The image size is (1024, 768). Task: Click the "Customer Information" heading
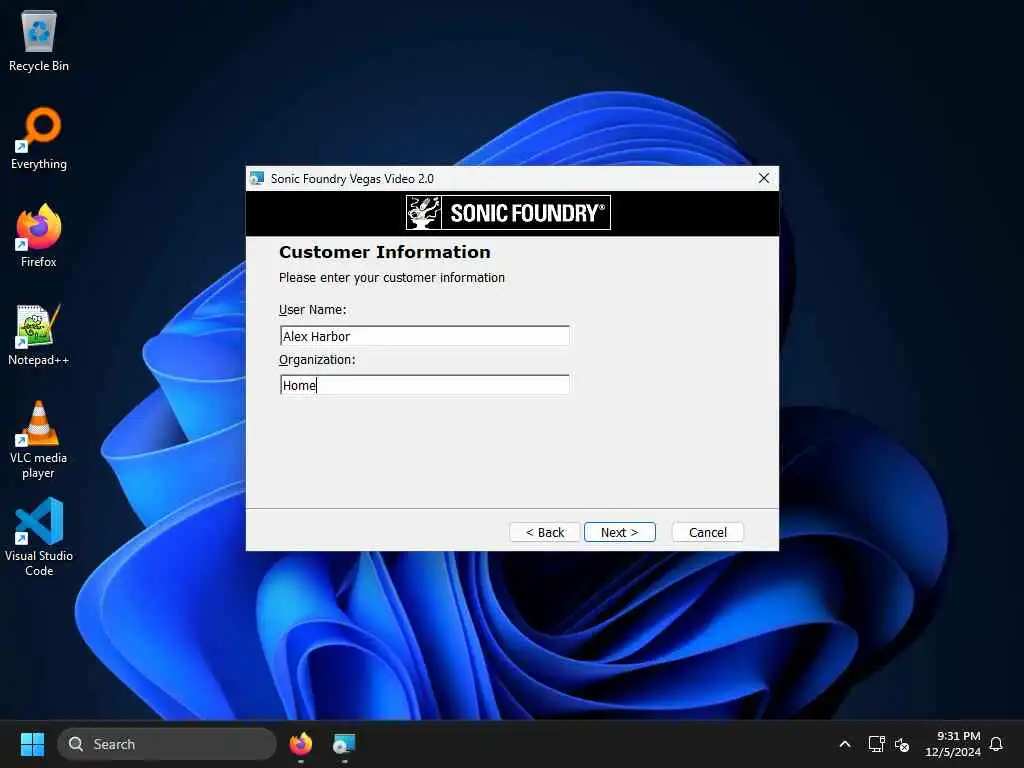coord(385,252)
